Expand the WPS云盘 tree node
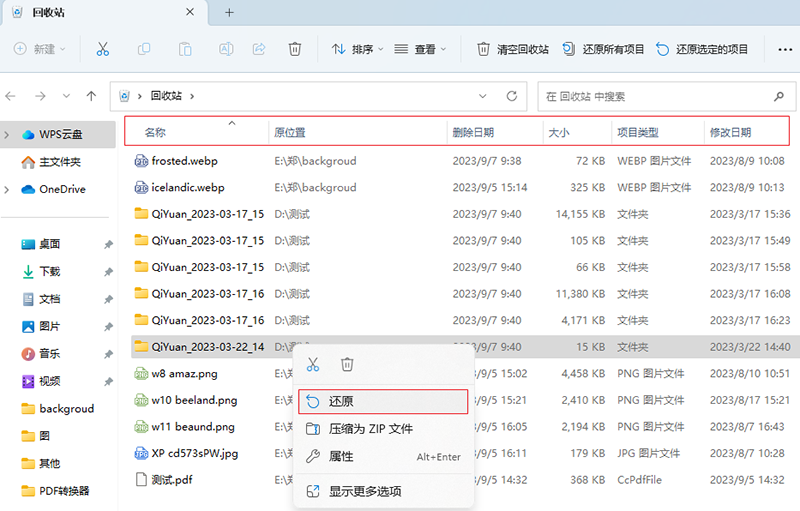Image resolution: width=800 pixels, height=511 pixels. [x=7, y=135]
